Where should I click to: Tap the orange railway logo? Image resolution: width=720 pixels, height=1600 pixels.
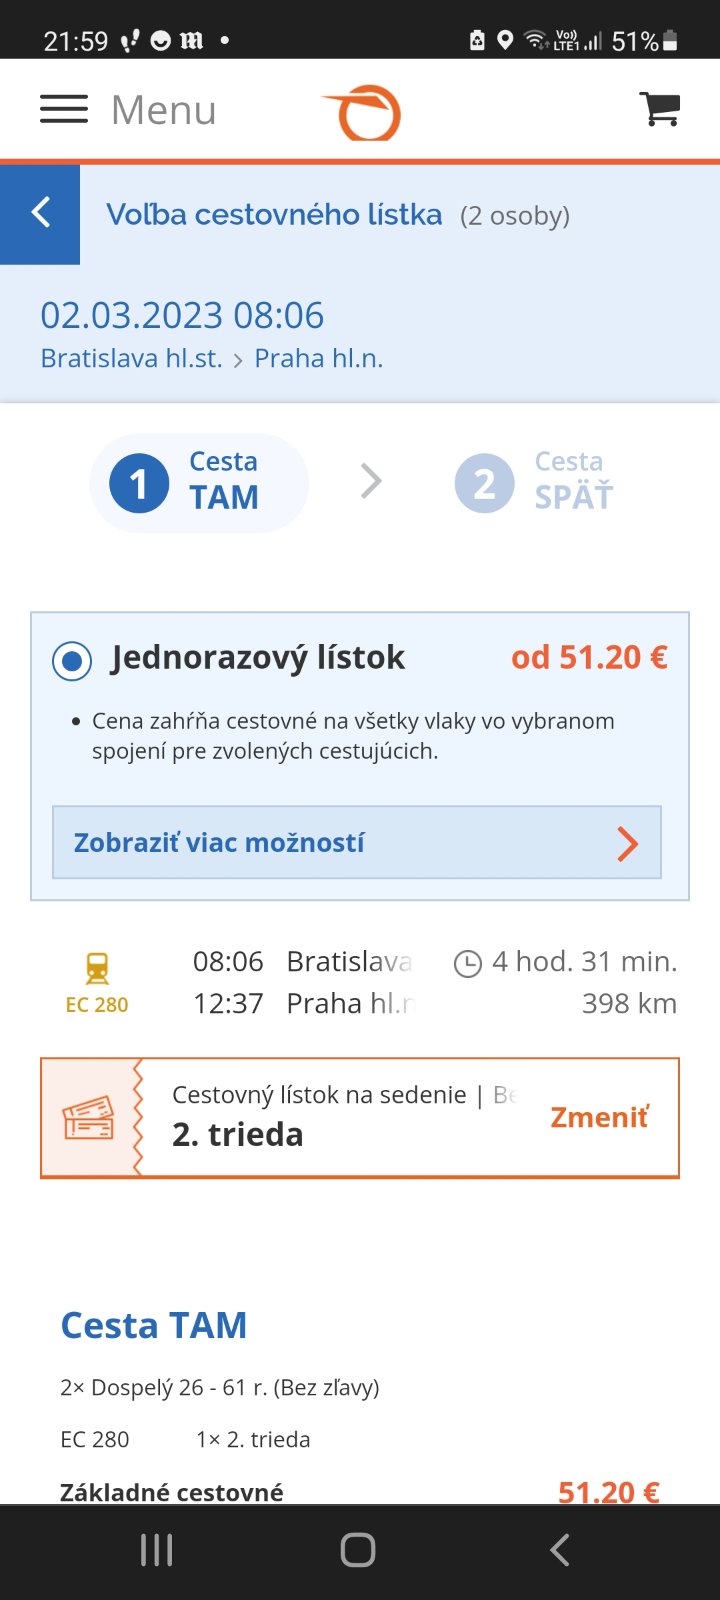click(362, 112)
